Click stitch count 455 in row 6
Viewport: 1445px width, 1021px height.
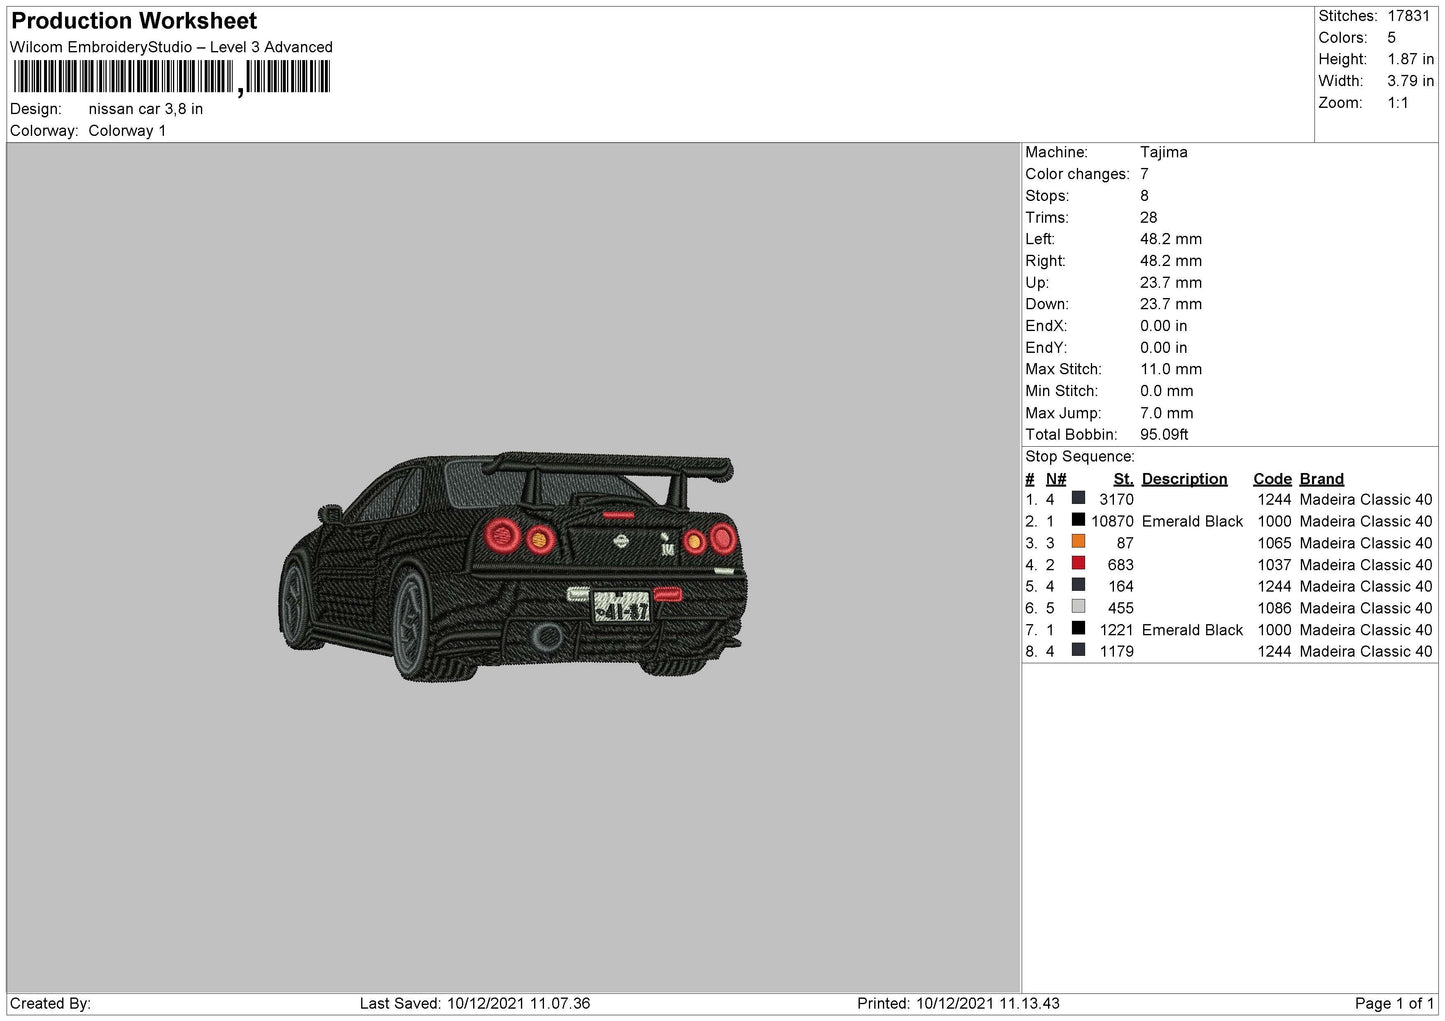(x=1120, y=608)
